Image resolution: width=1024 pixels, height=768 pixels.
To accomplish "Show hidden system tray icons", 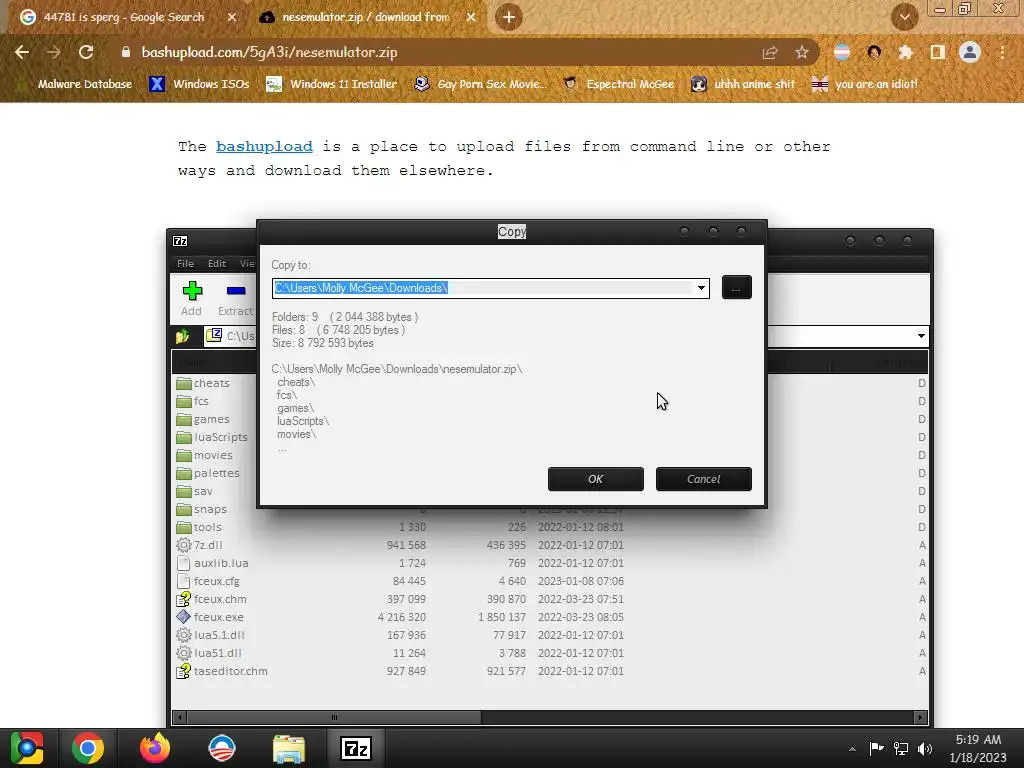I will (x=852, y=749).
